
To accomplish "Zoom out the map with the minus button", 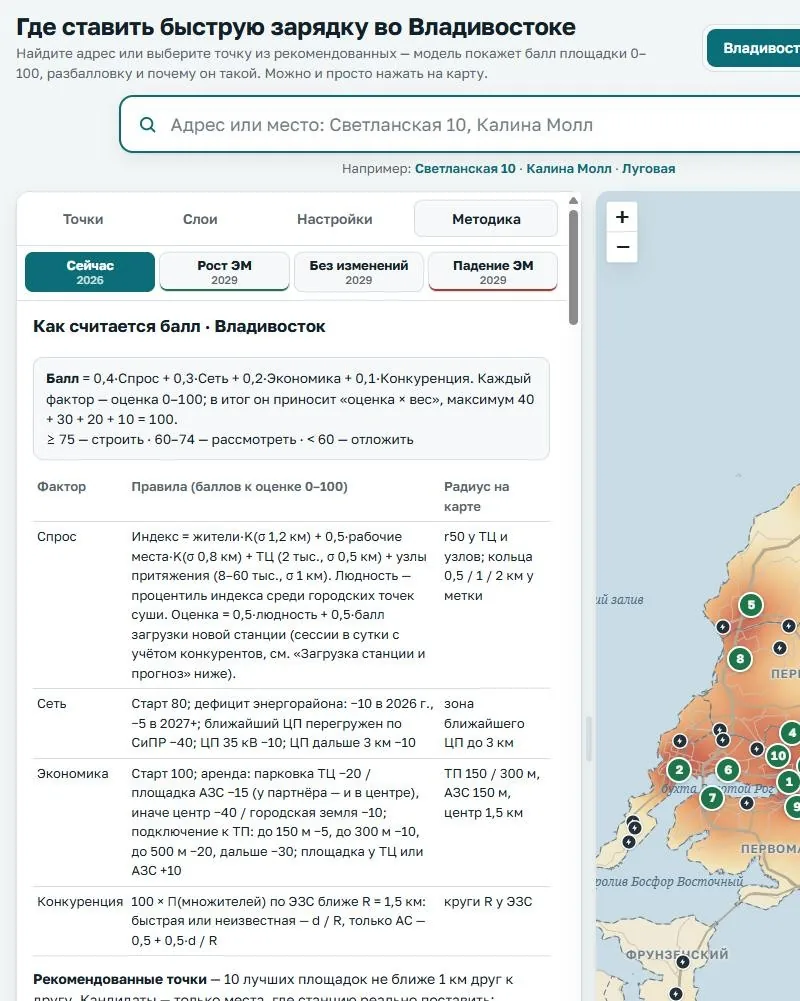I will coord(623,247).
